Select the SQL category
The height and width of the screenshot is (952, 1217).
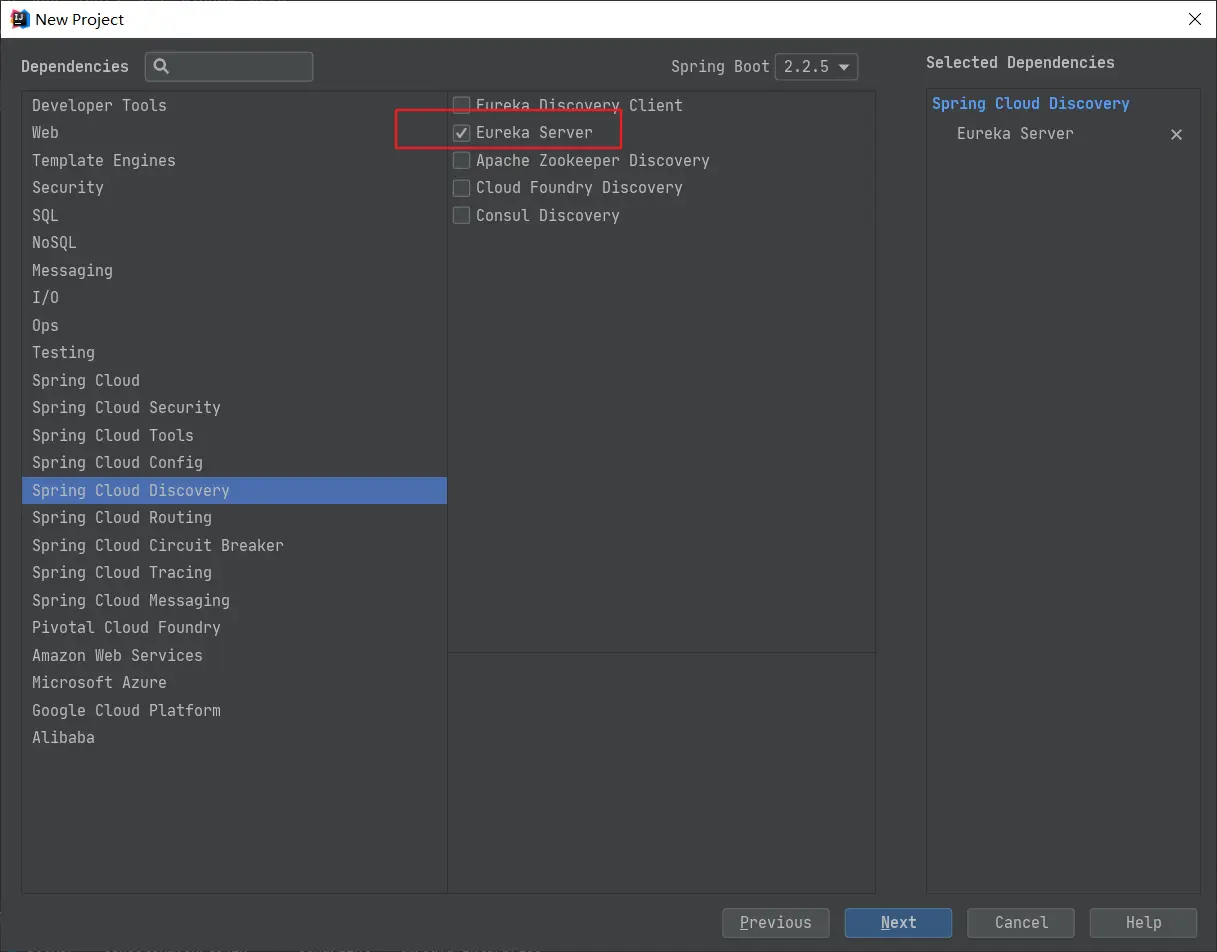(234, 215)
